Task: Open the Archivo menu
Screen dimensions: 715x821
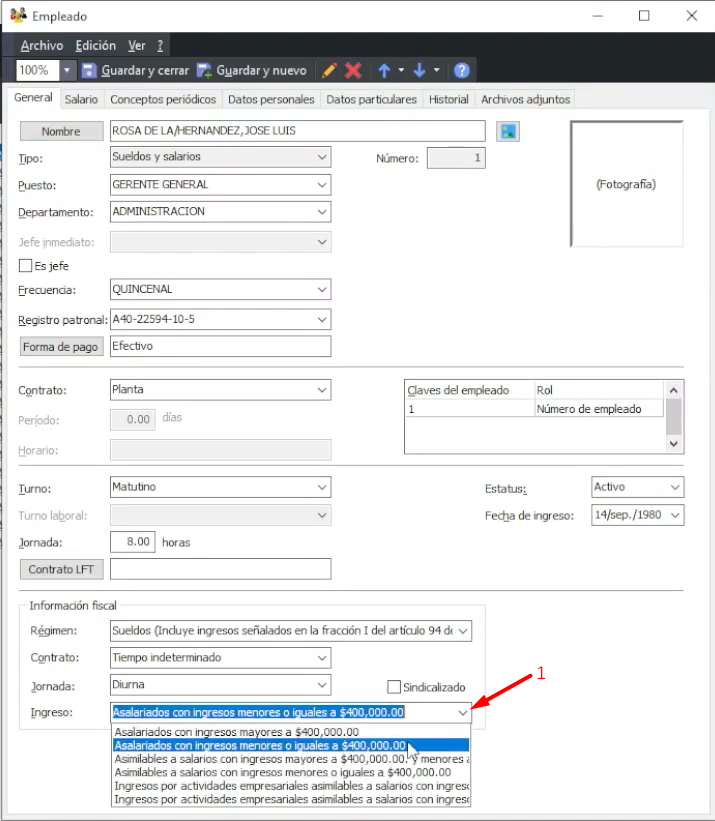Action: [x=41, y=46]
